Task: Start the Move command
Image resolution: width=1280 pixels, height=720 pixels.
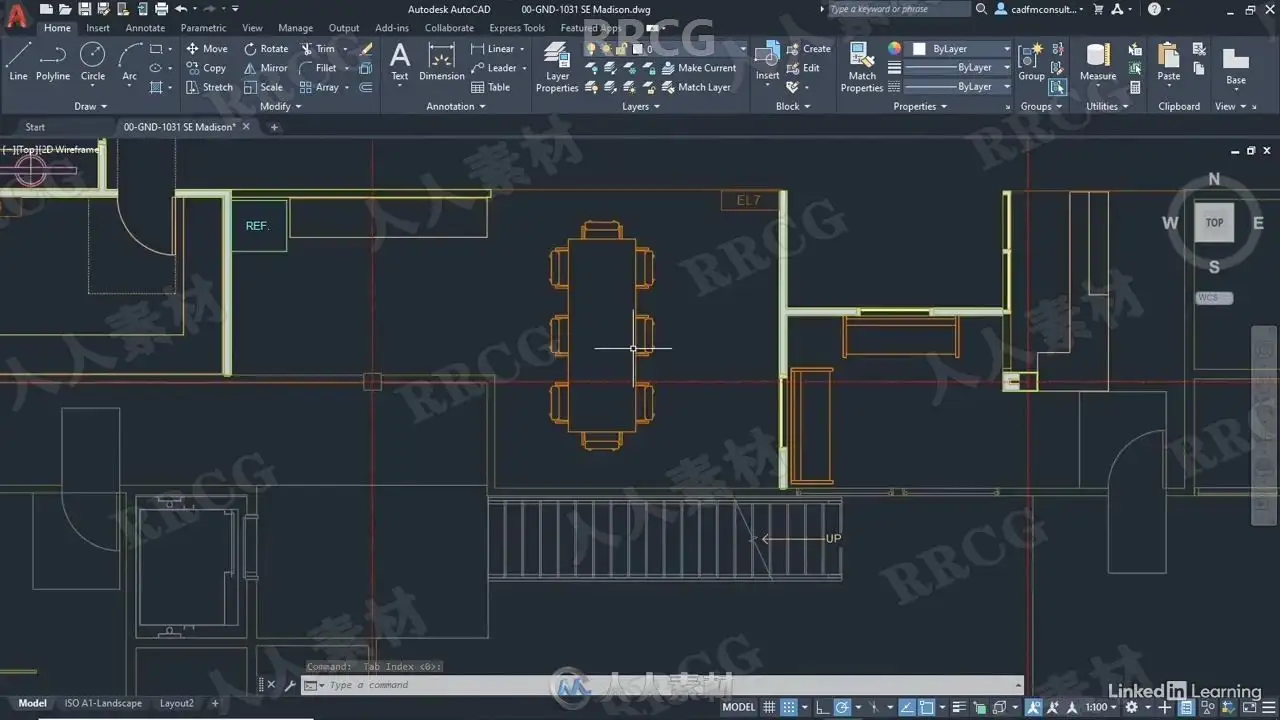Action: tap(207, 48)
